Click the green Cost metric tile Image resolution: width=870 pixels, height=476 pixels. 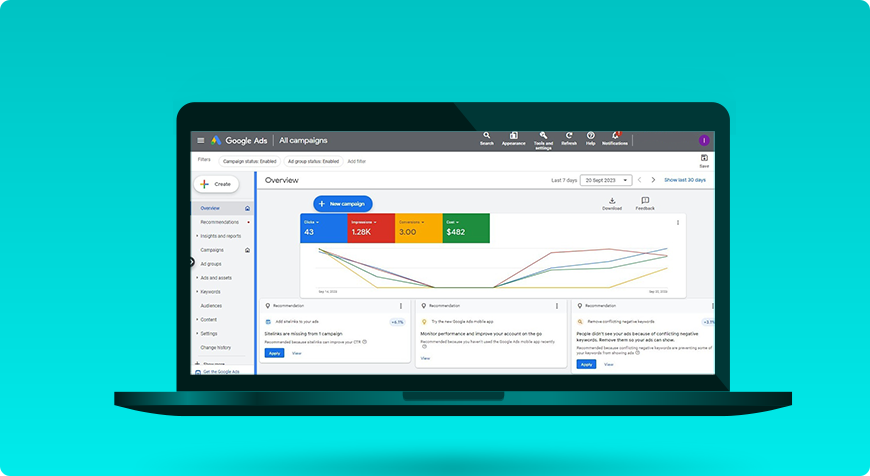[466, 228]
